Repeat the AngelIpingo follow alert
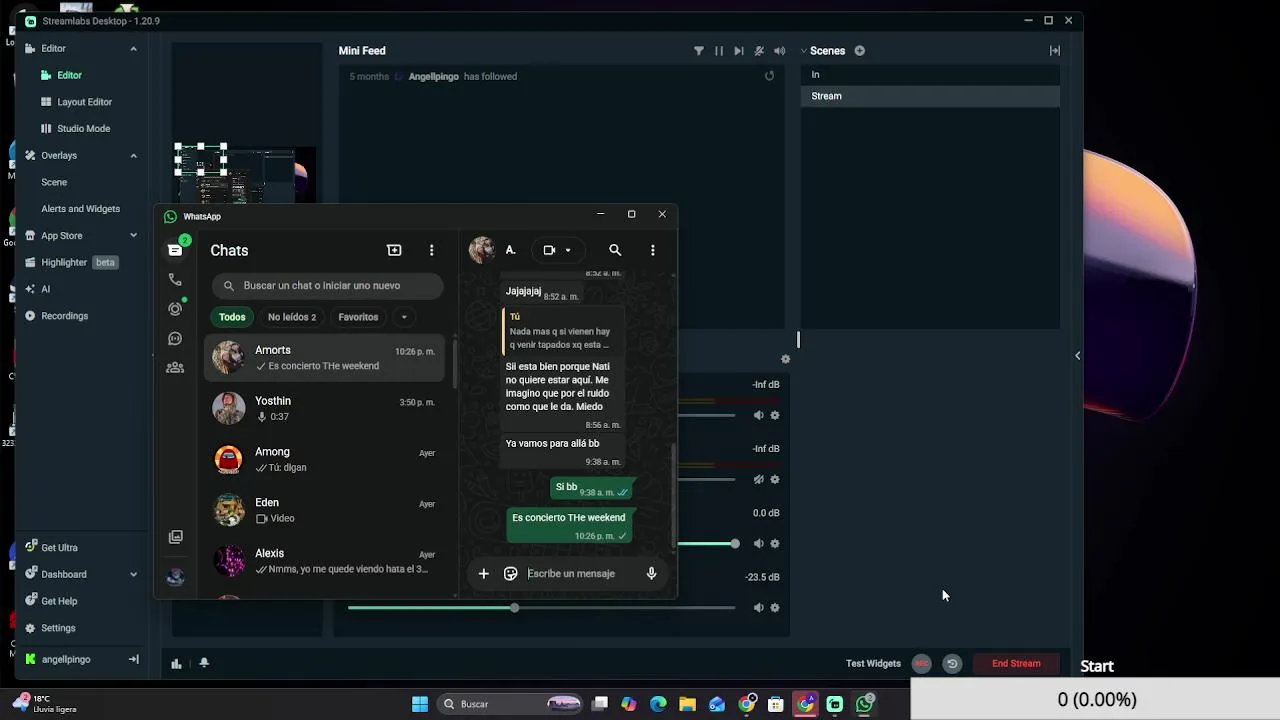This screenshot has width=1280, height=720. (x=769, y=76)
